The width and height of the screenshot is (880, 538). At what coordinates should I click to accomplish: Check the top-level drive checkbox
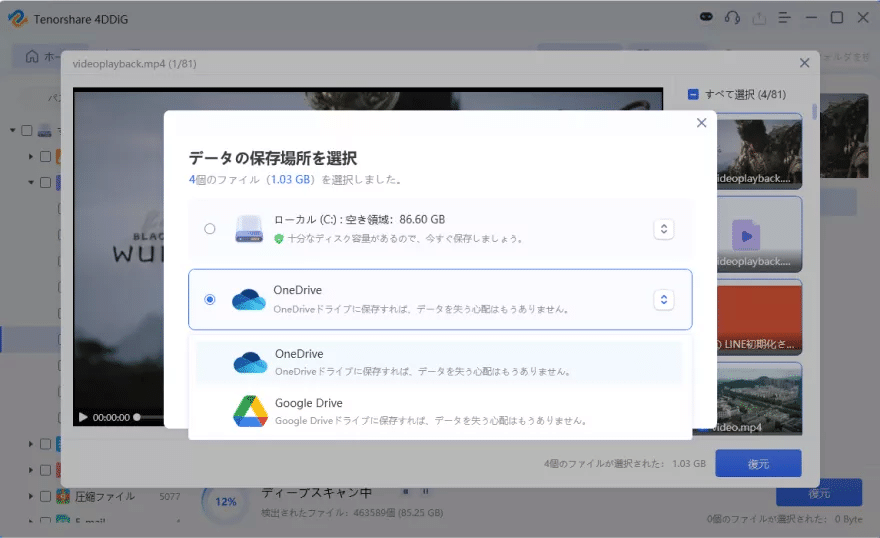tap(26, 130)
